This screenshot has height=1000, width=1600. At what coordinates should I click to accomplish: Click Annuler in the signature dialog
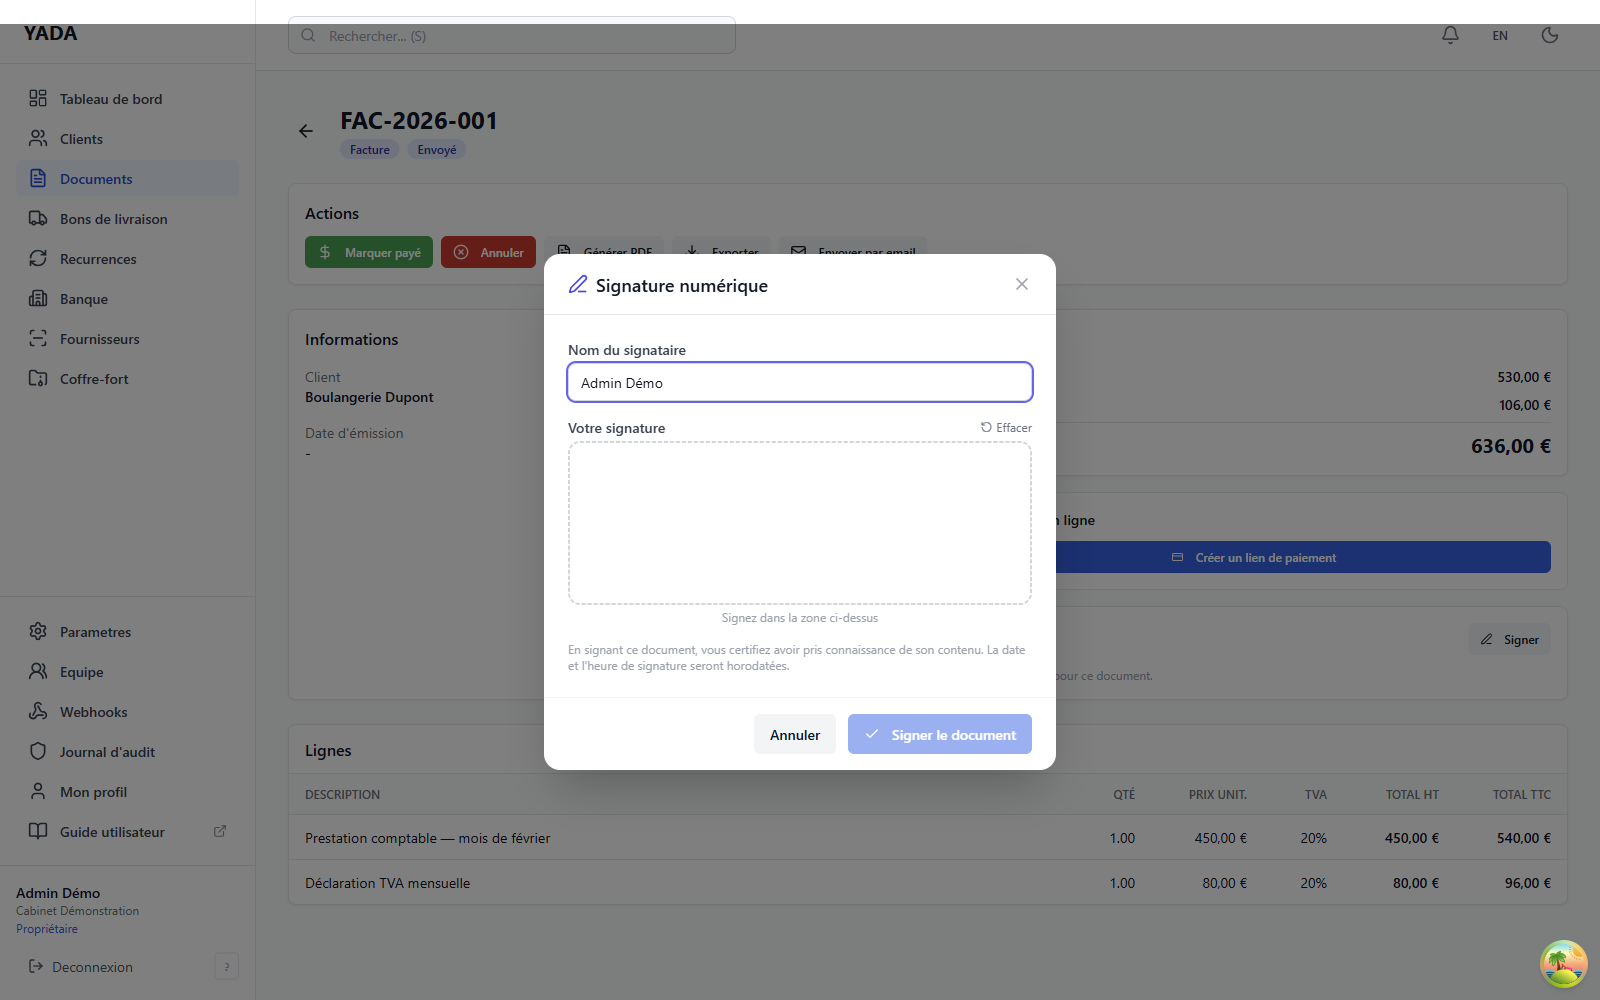coord(794,735)
